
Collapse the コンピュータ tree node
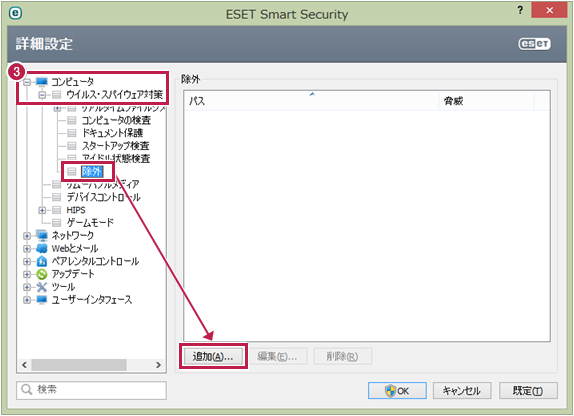(27, 82)
